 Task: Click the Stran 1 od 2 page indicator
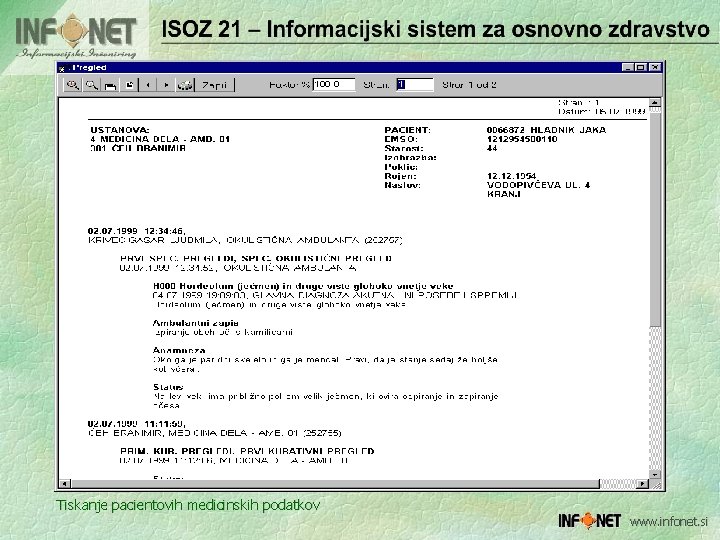(x=469, y=85)
